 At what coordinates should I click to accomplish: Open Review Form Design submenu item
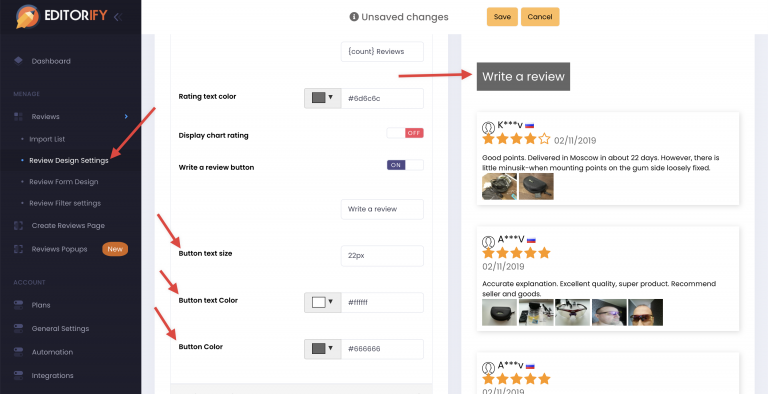(x=64, y=182)
